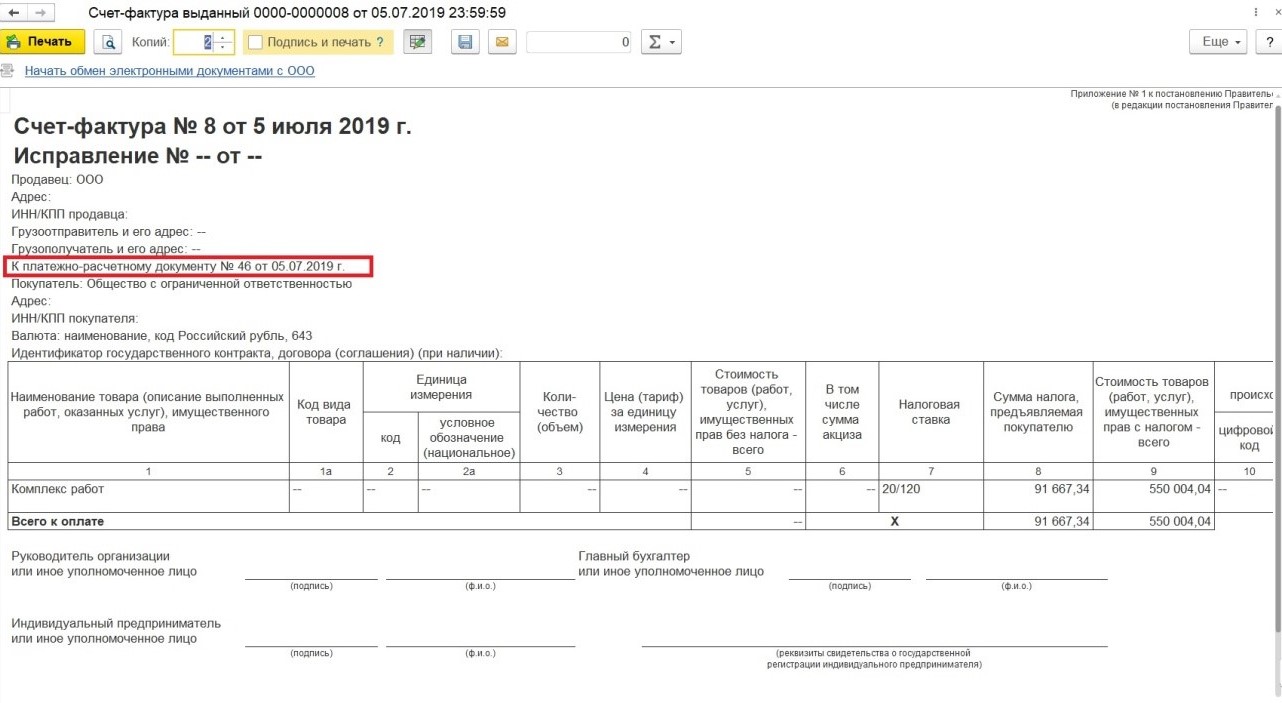Send the invoice by email envelope icon
The width and height of the screenshot is (1282, 703).
pyautogui.click(x=502, y=42)
